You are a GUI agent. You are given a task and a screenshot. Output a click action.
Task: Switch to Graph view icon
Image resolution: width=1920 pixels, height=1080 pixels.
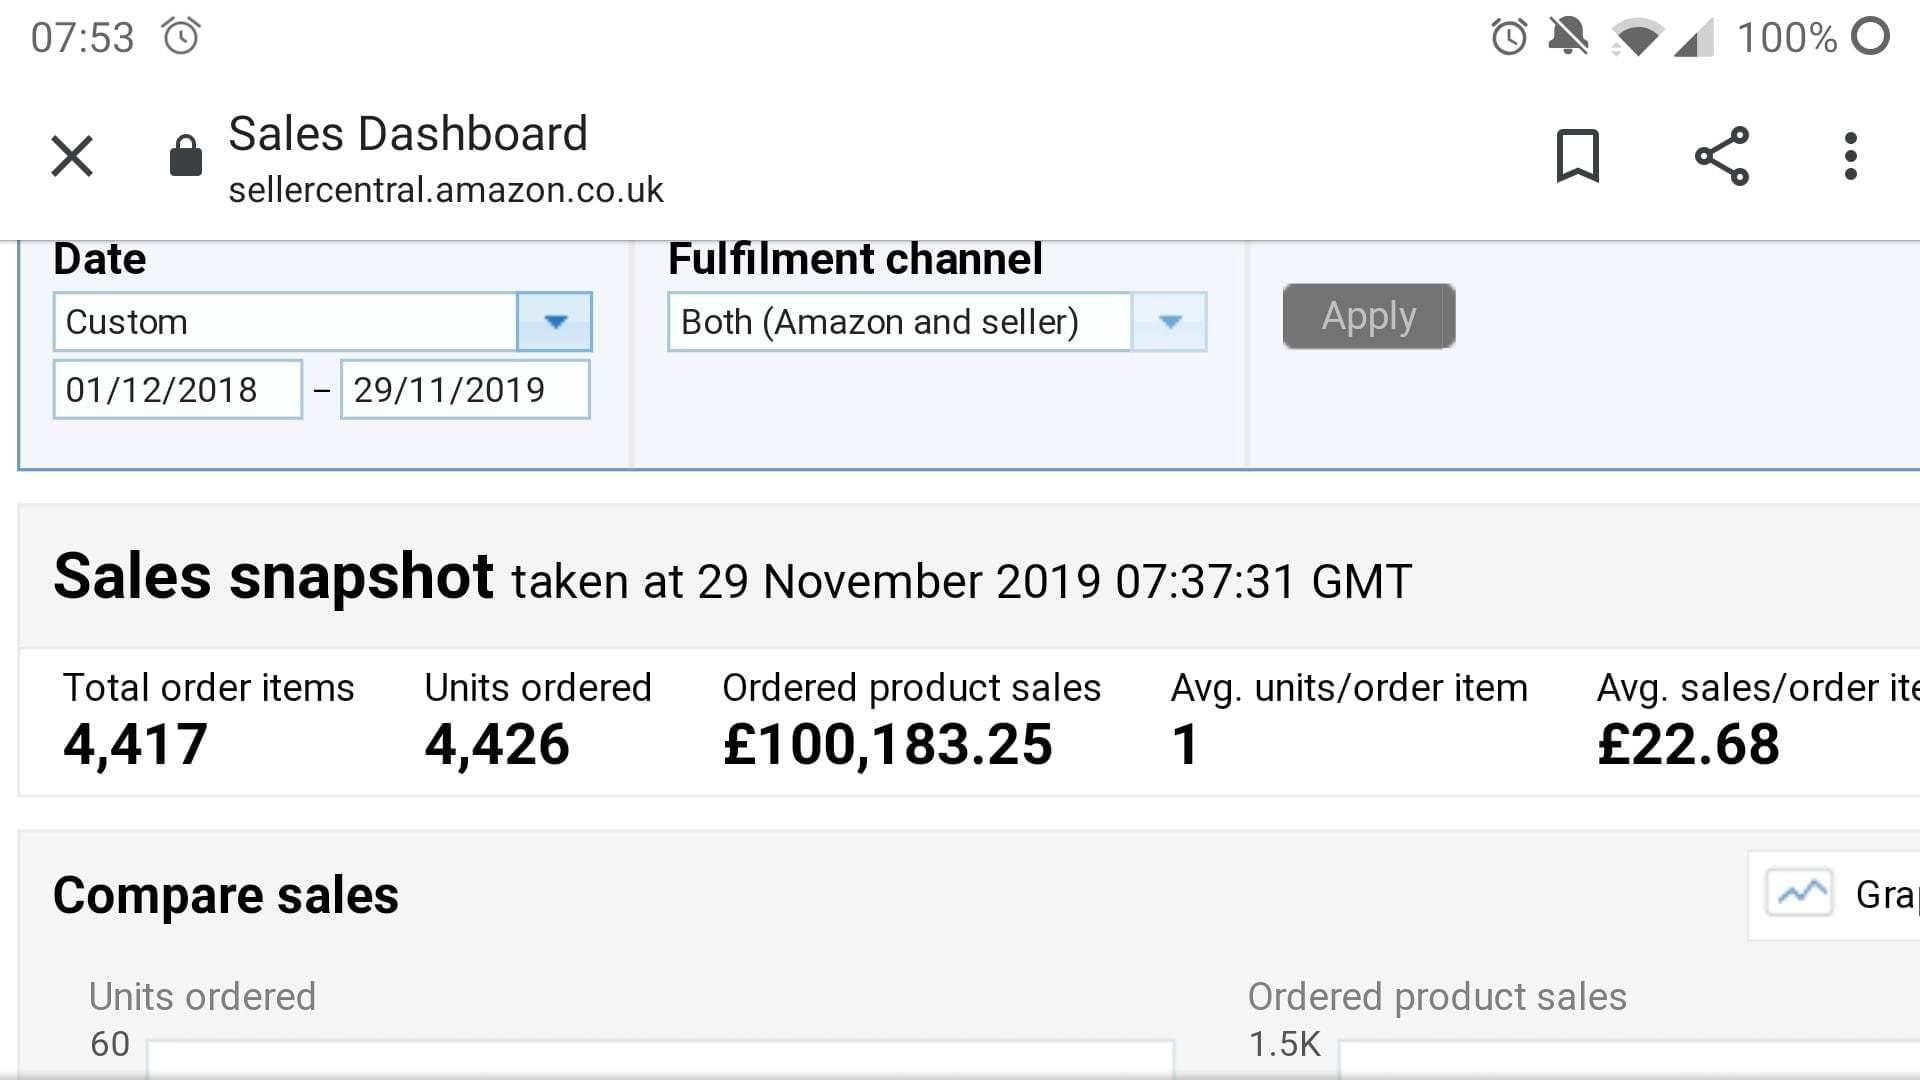click(1799, 893)
